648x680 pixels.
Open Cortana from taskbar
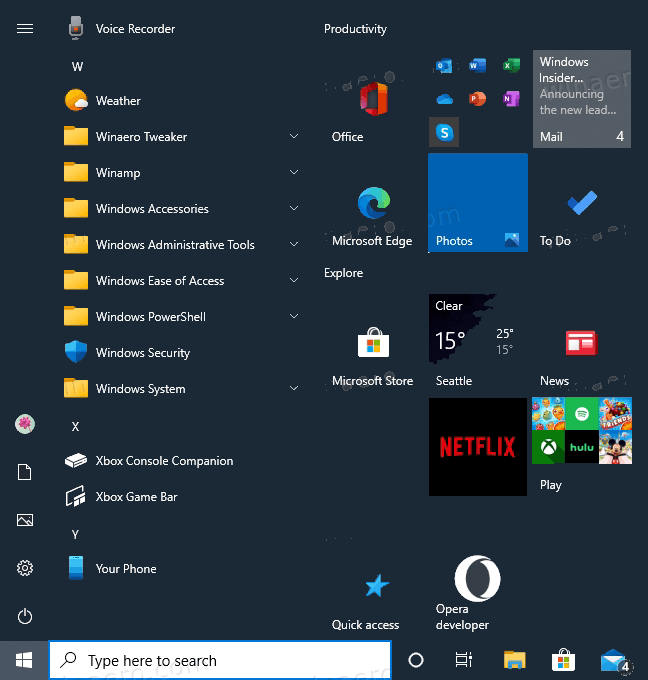[x=416, y=660]
